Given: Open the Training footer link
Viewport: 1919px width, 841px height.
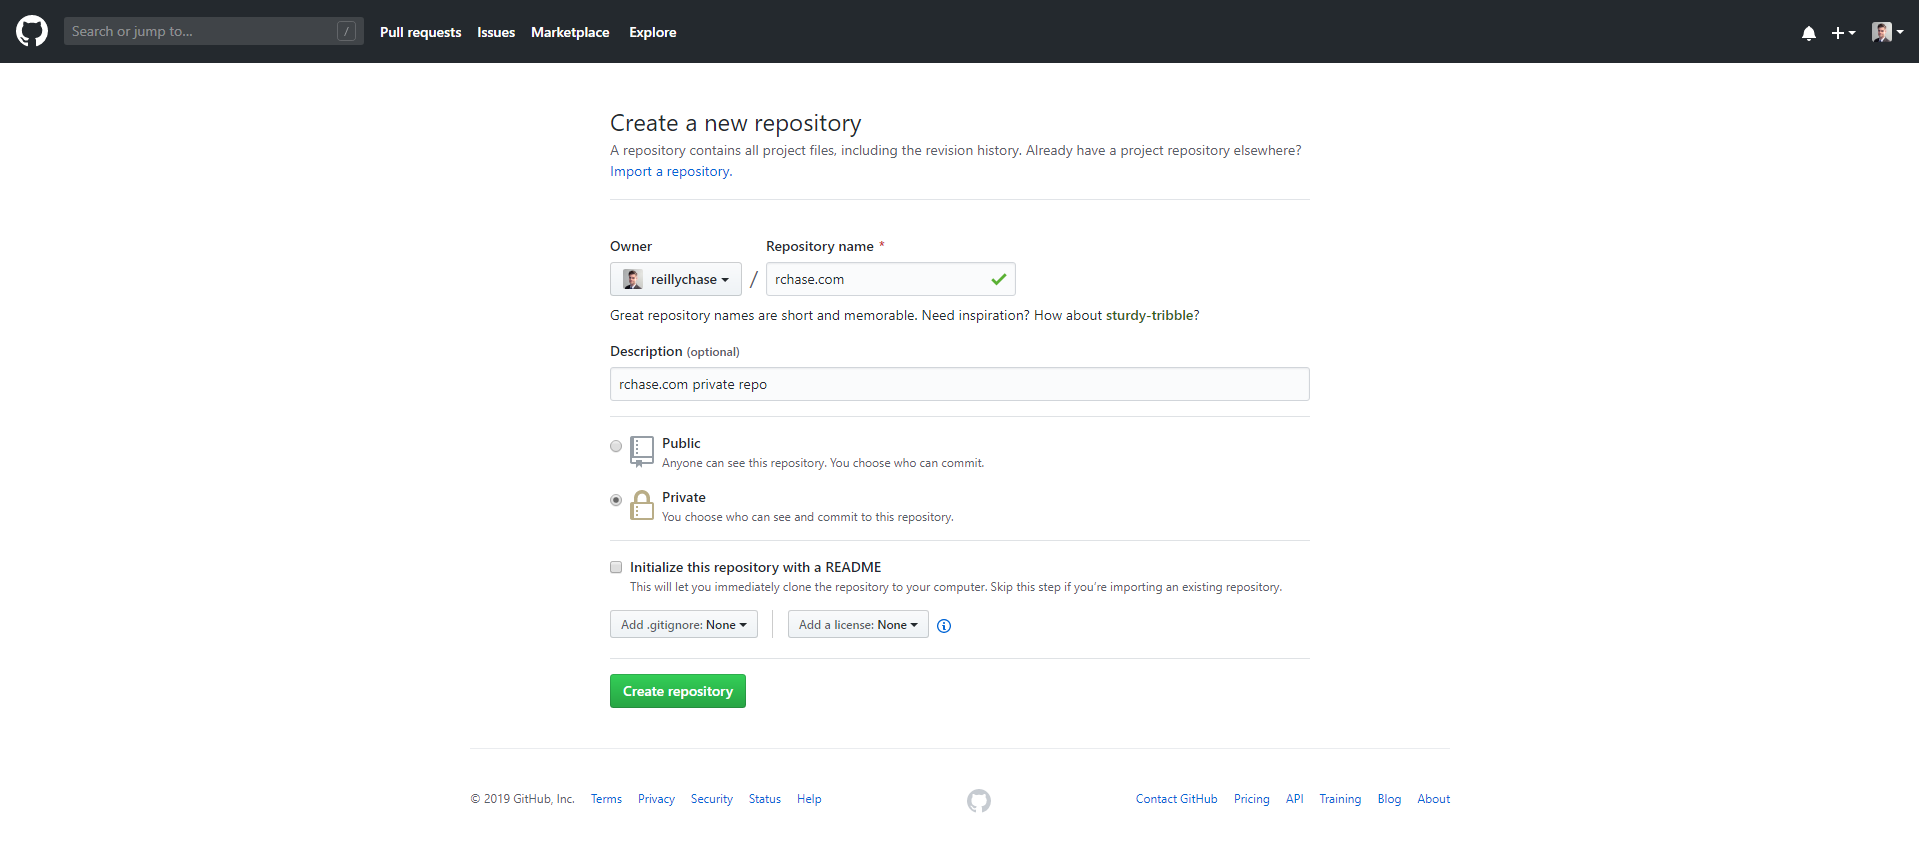Looking at the screenshot, I should point(1340,799).
